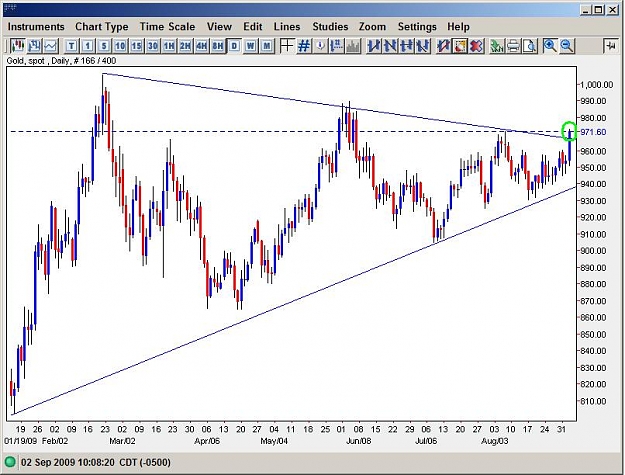Click the zoom out magnifier icon
625x475 pixels.
point(567,46)
